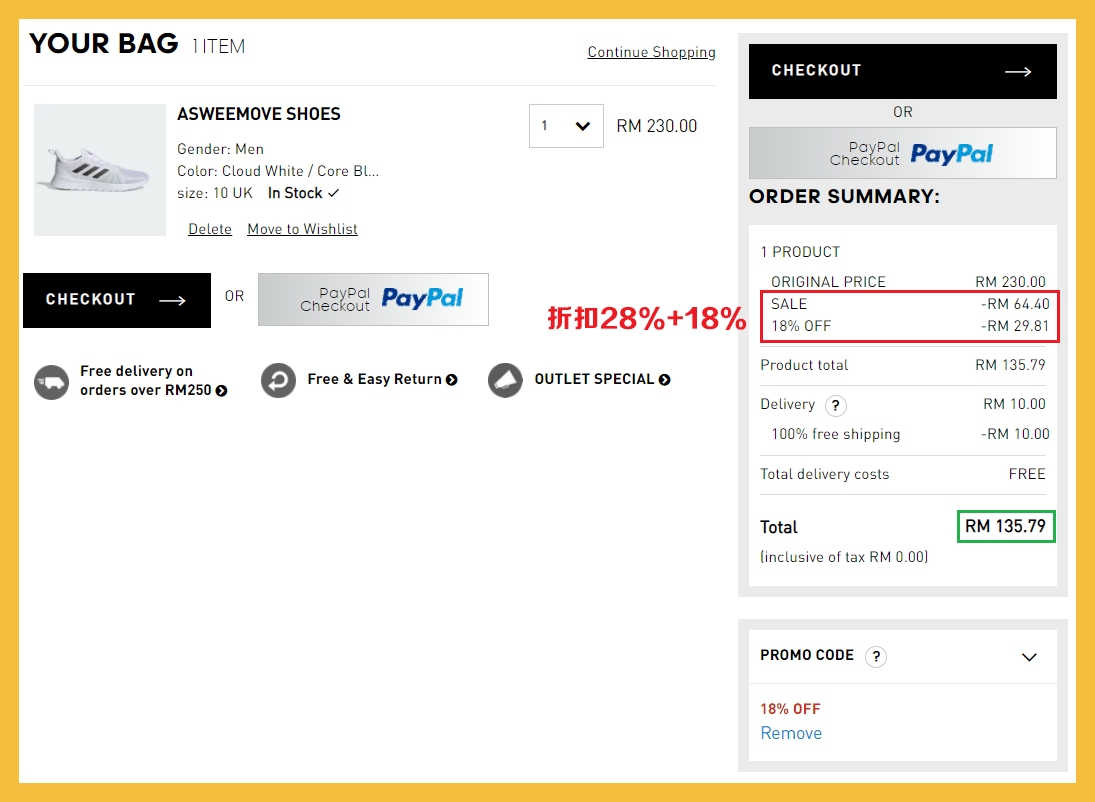Open the Delivery help question mark

tap(835, 405)
